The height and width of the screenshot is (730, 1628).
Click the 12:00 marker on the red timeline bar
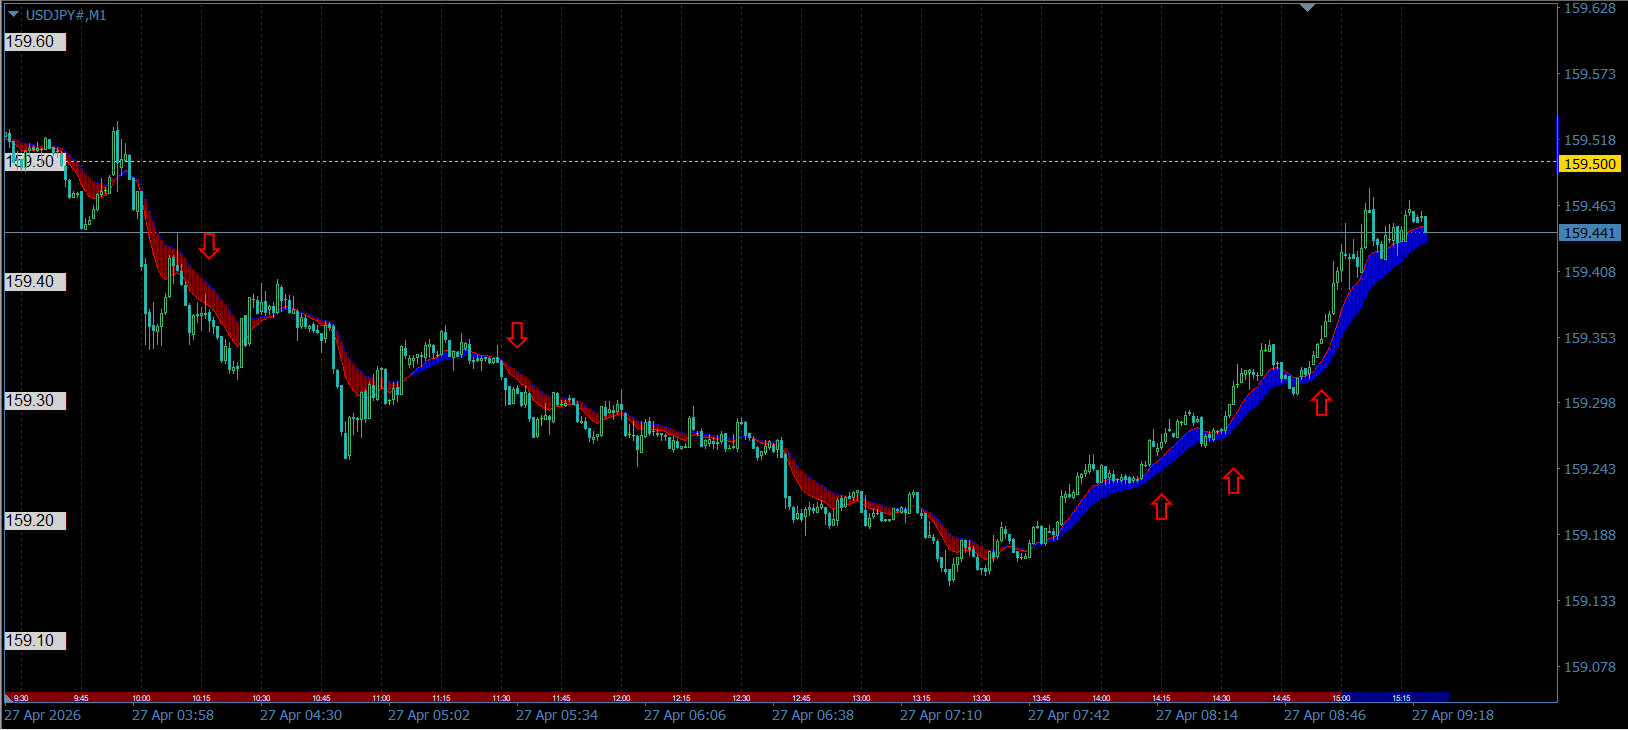621,698
